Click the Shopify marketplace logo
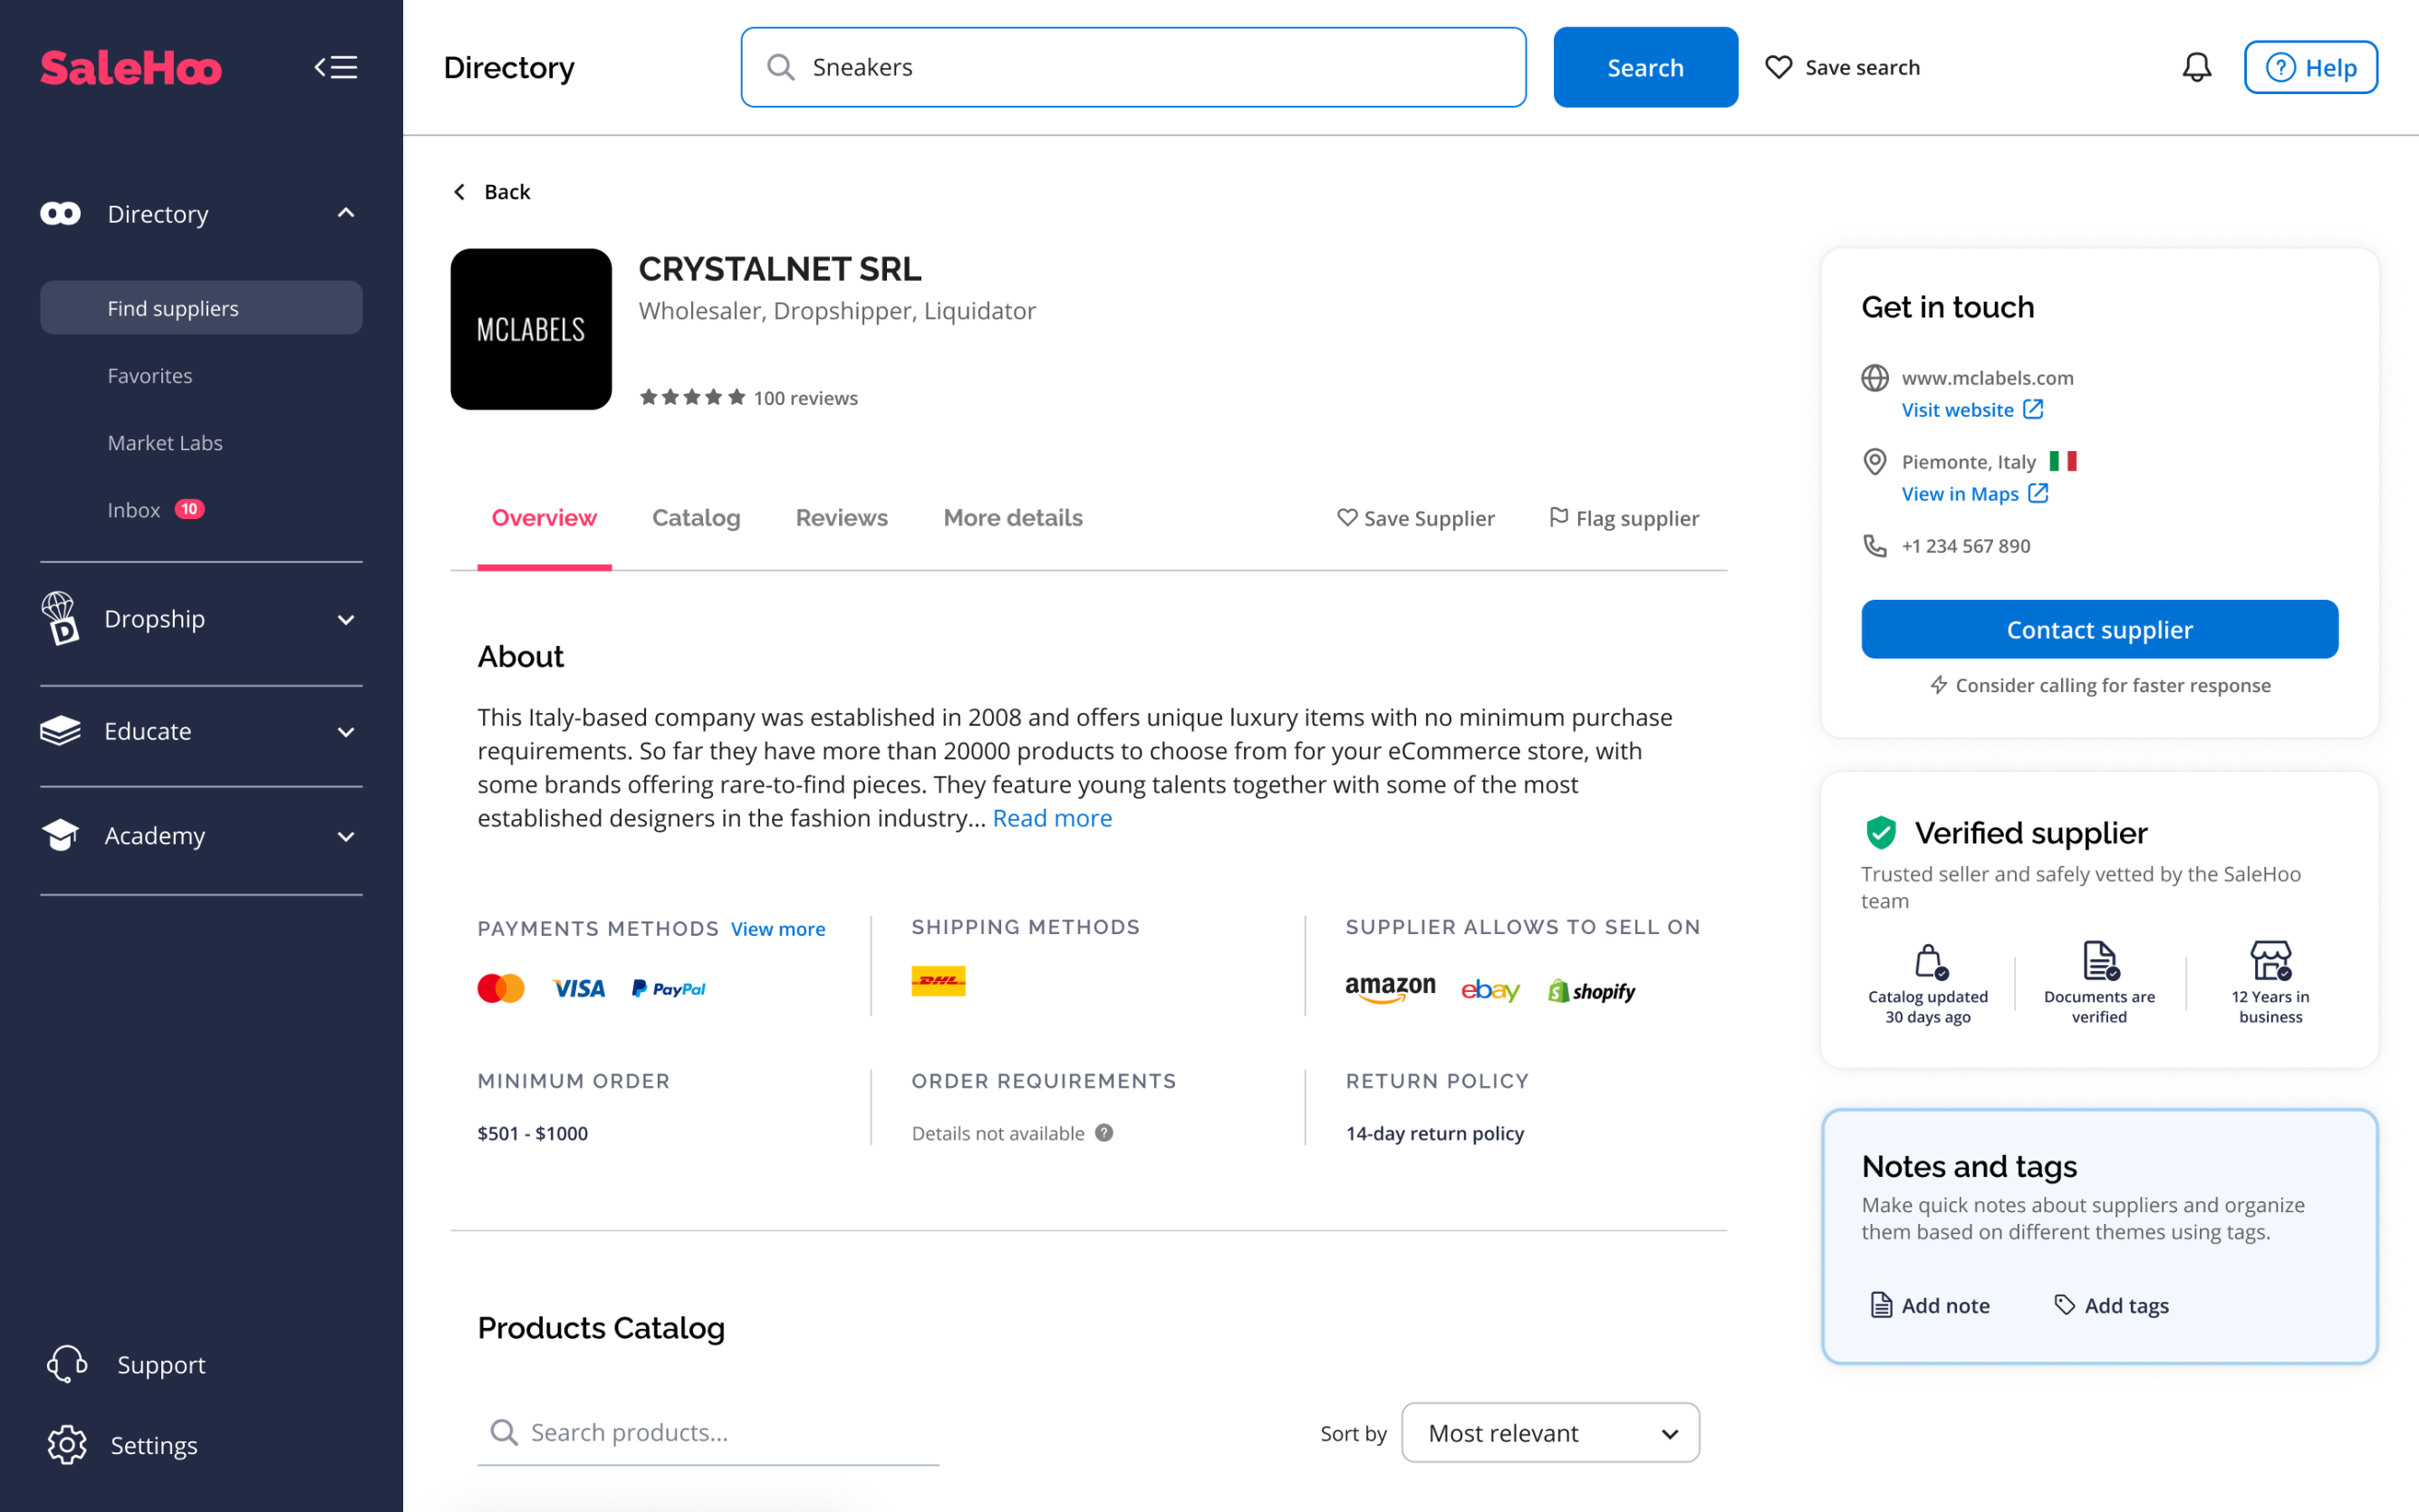The height and width of the screenshot is (1512, 2419). coord(1591,990)
